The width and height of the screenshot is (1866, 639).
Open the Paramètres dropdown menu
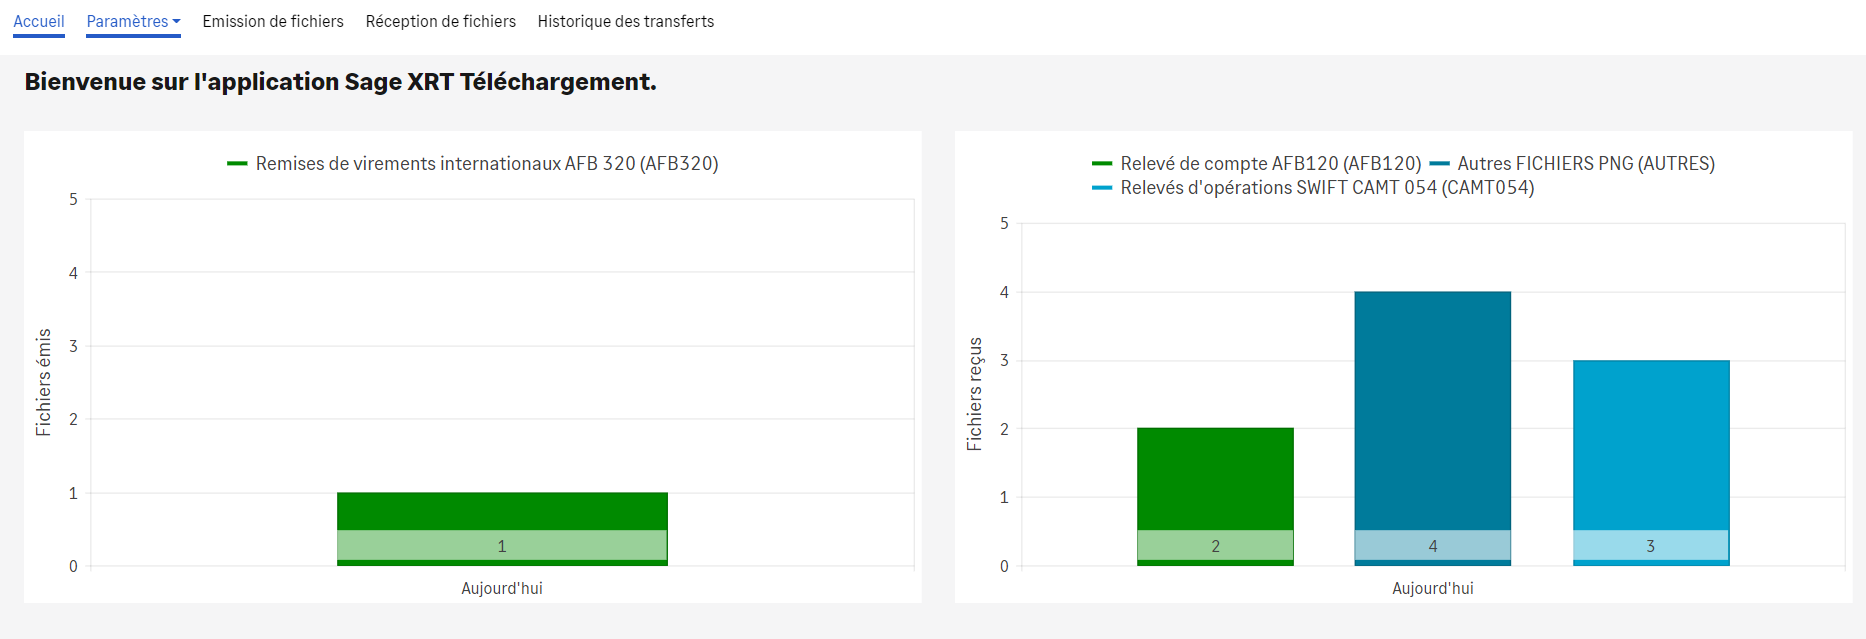coord(133,21)
